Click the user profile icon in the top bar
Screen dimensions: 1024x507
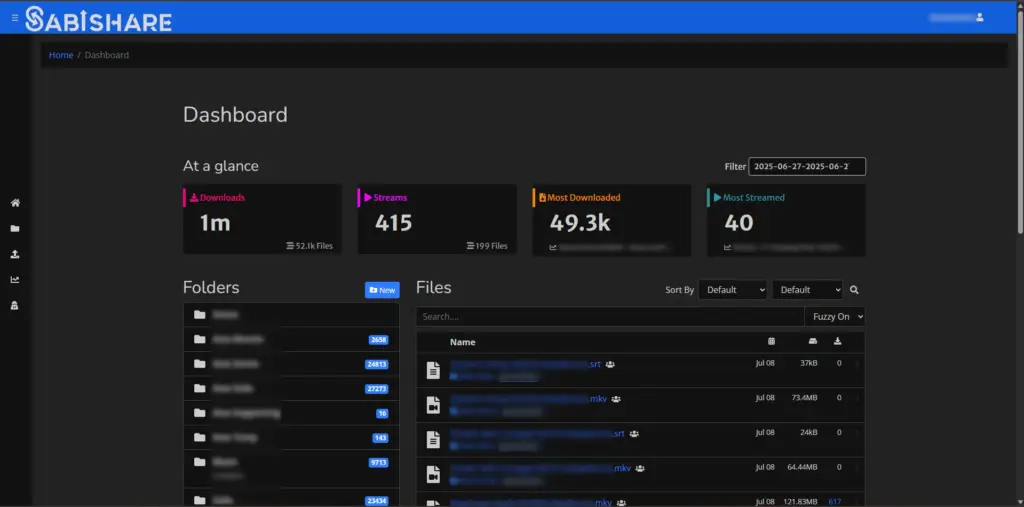tap(979, 17)
